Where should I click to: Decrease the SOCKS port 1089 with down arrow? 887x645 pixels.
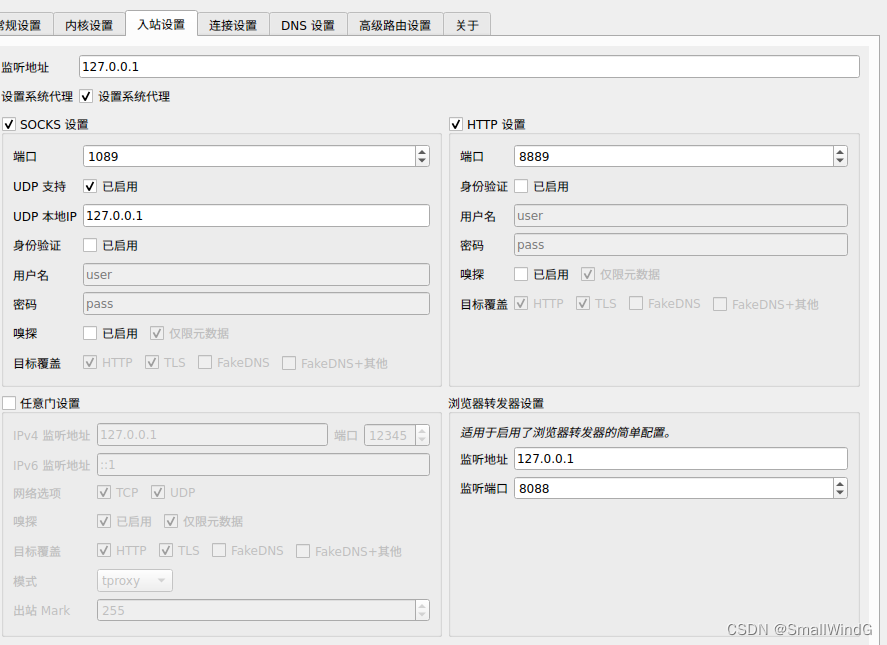pos(422,161)
